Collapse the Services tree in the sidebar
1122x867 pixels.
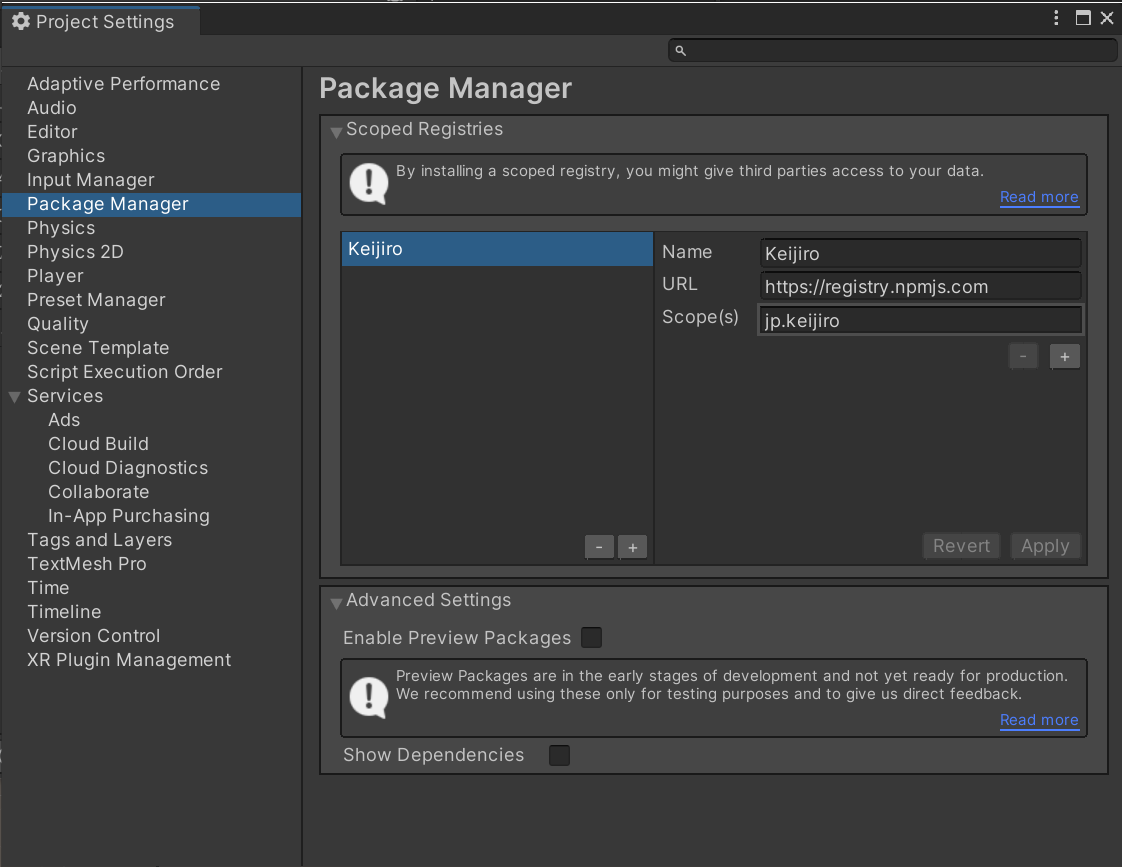click(14, 397)
